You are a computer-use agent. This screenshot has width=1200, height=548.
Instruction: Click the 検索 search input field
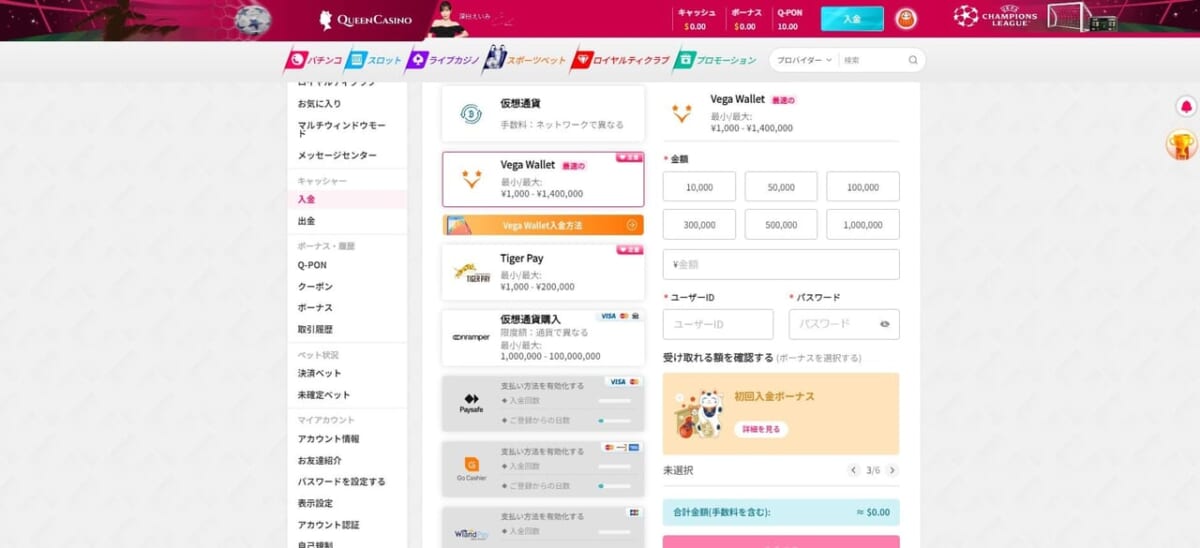(873, 60)
